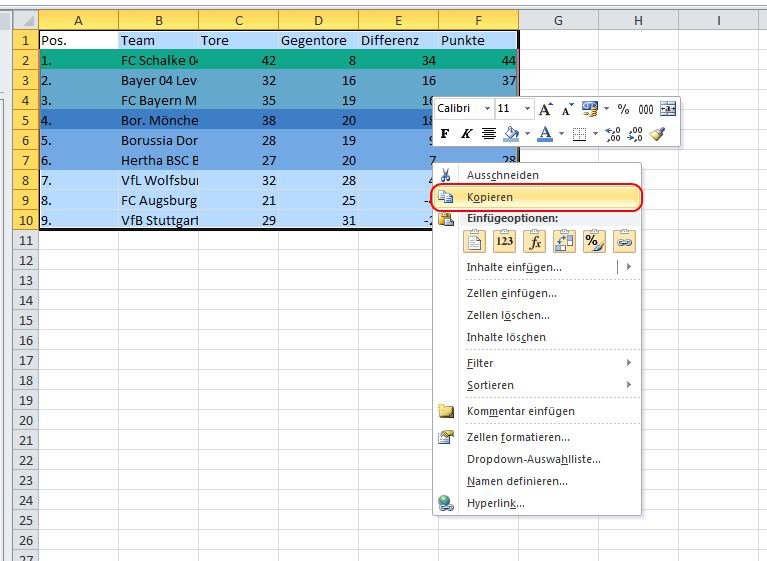Select column header A
767x561 pixels.
(78, 21)
